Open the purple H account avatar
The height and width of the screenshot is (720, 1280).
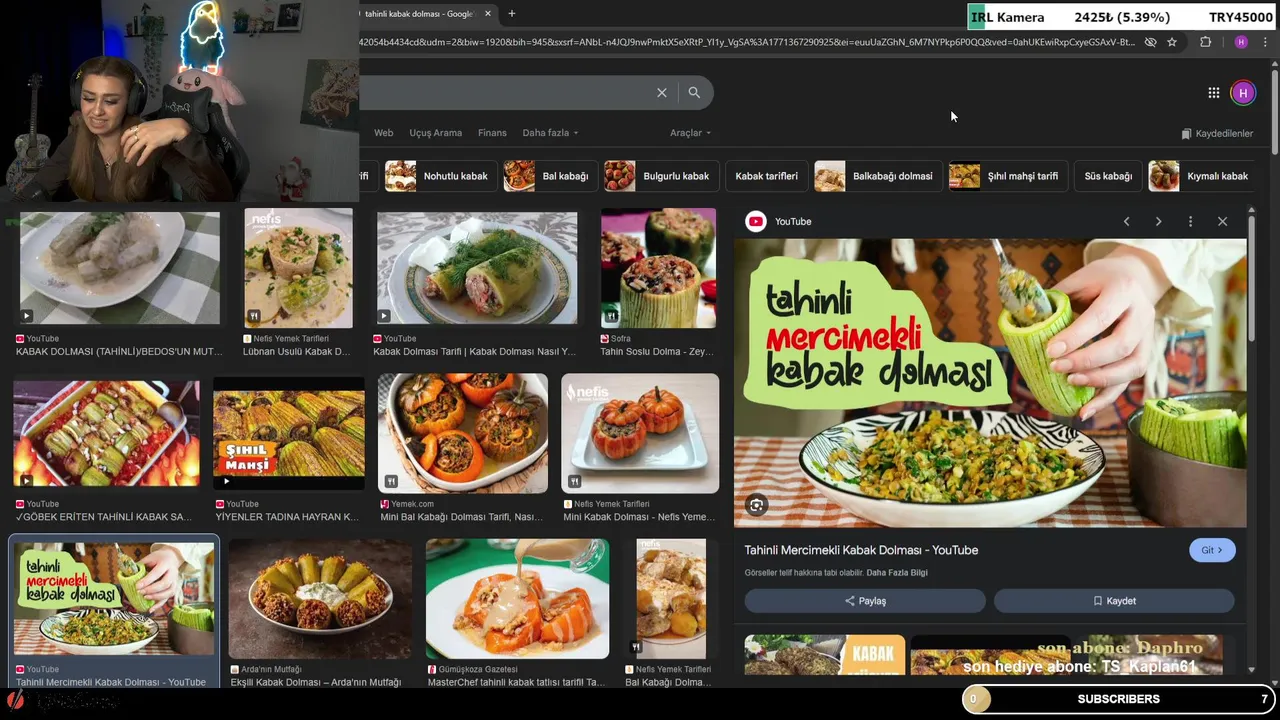click(1243, 93)
